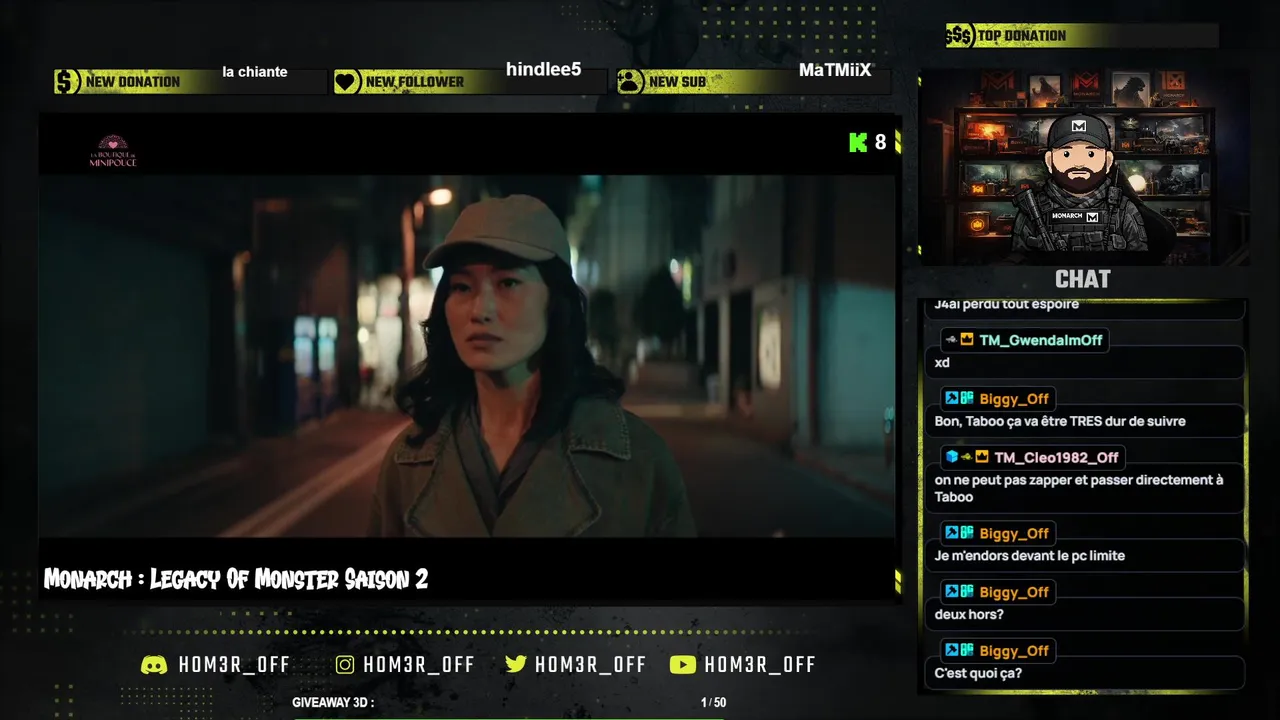Click subscriber name 'MaTMiiX'
This screenshot has height=720, width=1280.
pos(835,70)
